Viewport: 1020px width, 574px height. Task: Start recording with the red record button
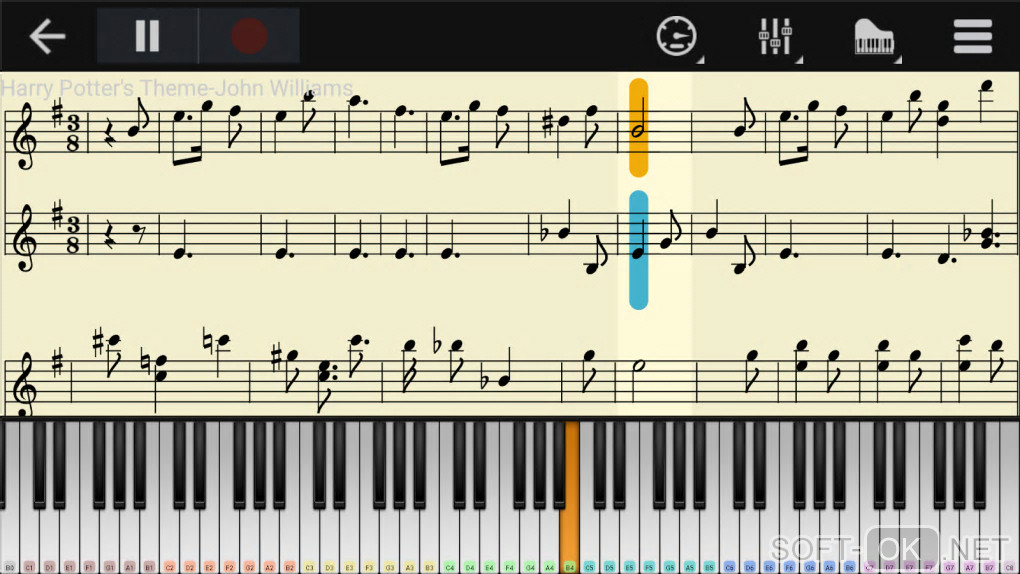[249, 36]
